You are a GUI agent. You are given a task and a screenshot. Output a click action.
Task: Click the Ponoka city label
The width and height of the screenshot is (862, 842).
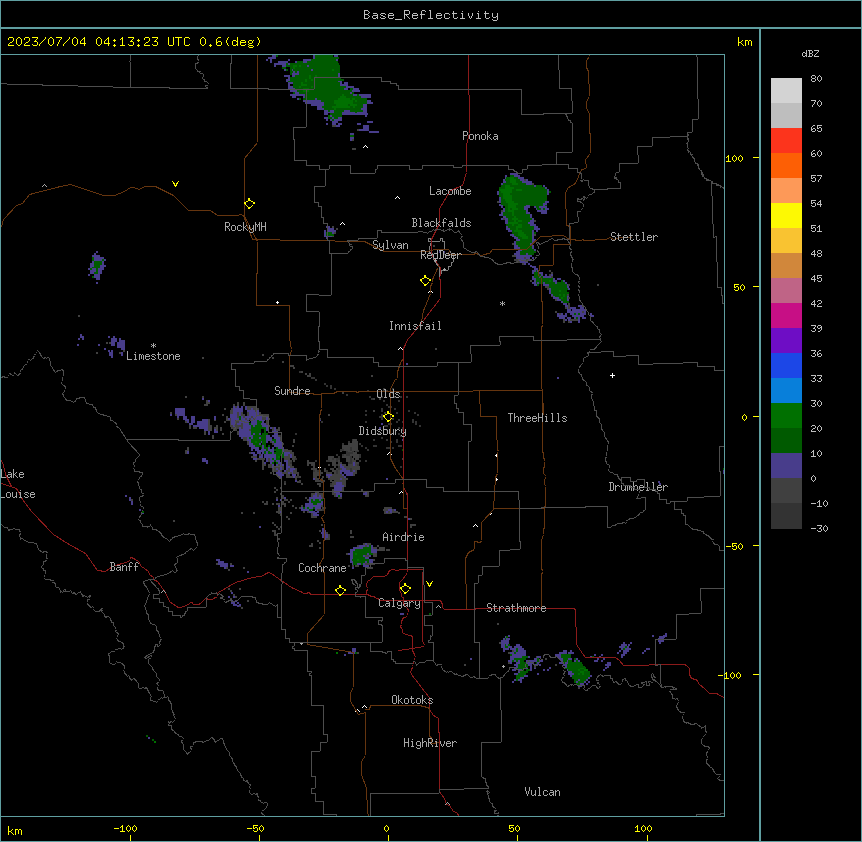click(480, 136)
